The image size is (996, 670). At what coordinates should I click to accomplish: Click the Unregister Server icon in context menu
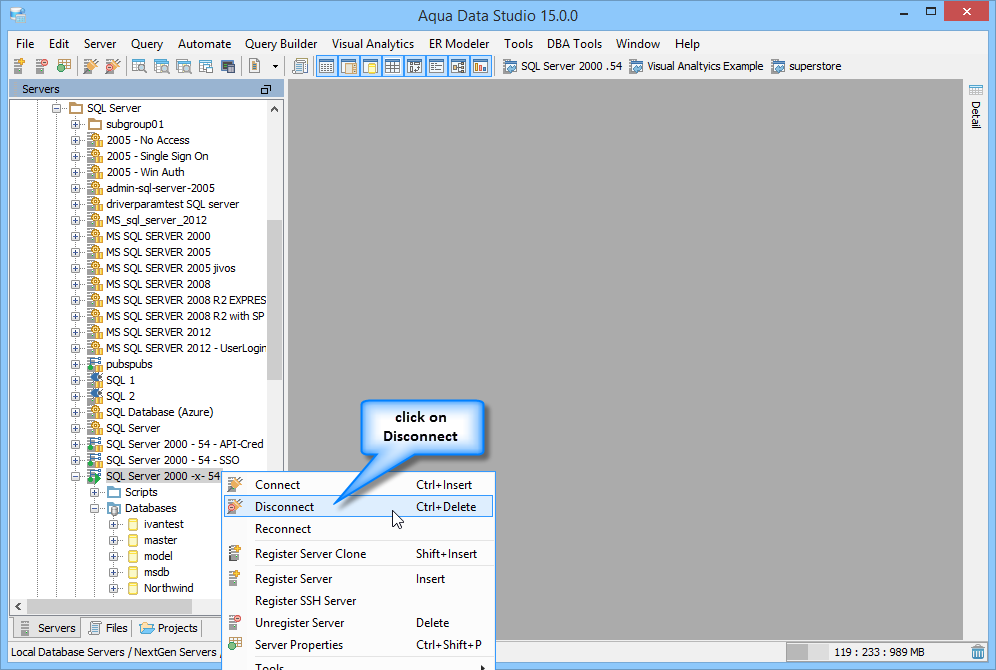[235, 622]
